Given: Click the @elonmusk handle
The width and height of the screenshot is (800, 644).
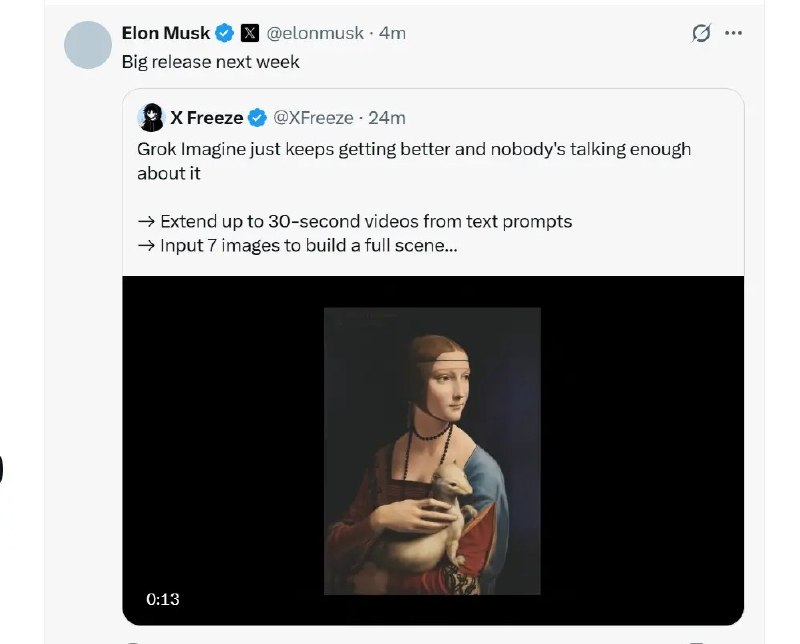Looking at the screenshot, I should pos(316,33).
